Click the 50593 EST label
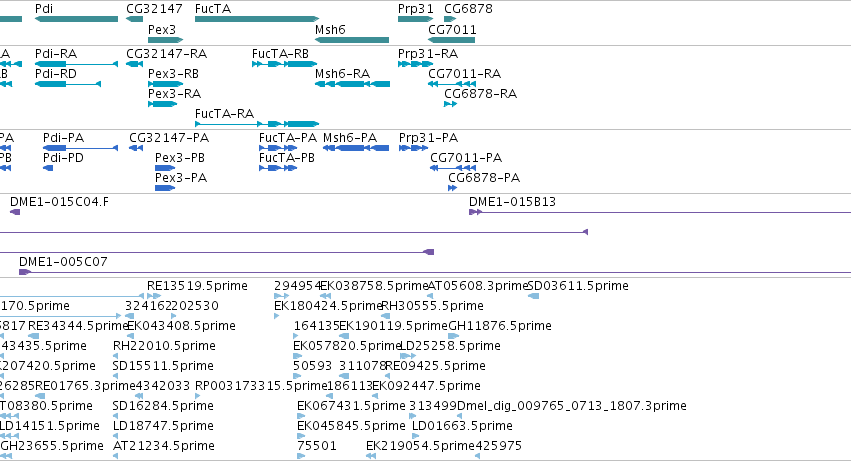The width and height of the screenshot is (851, 461). pyautogui.click(x=312, y=366)
